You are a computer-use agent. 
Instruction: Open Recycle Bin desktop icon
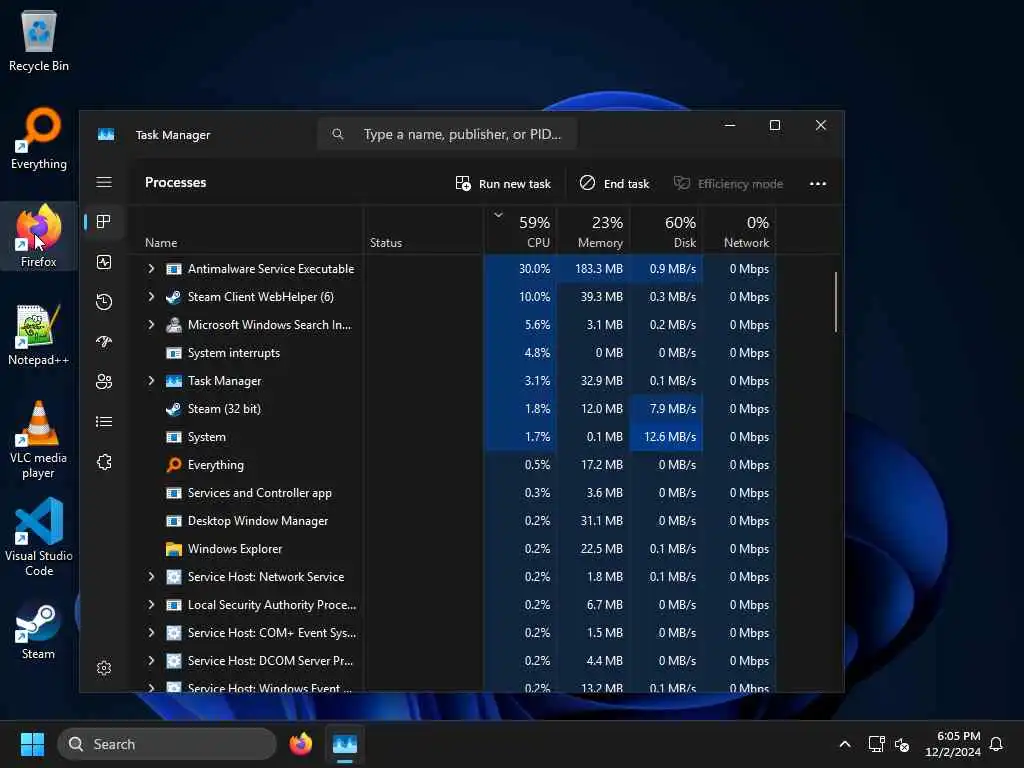(x=39, y=40)
